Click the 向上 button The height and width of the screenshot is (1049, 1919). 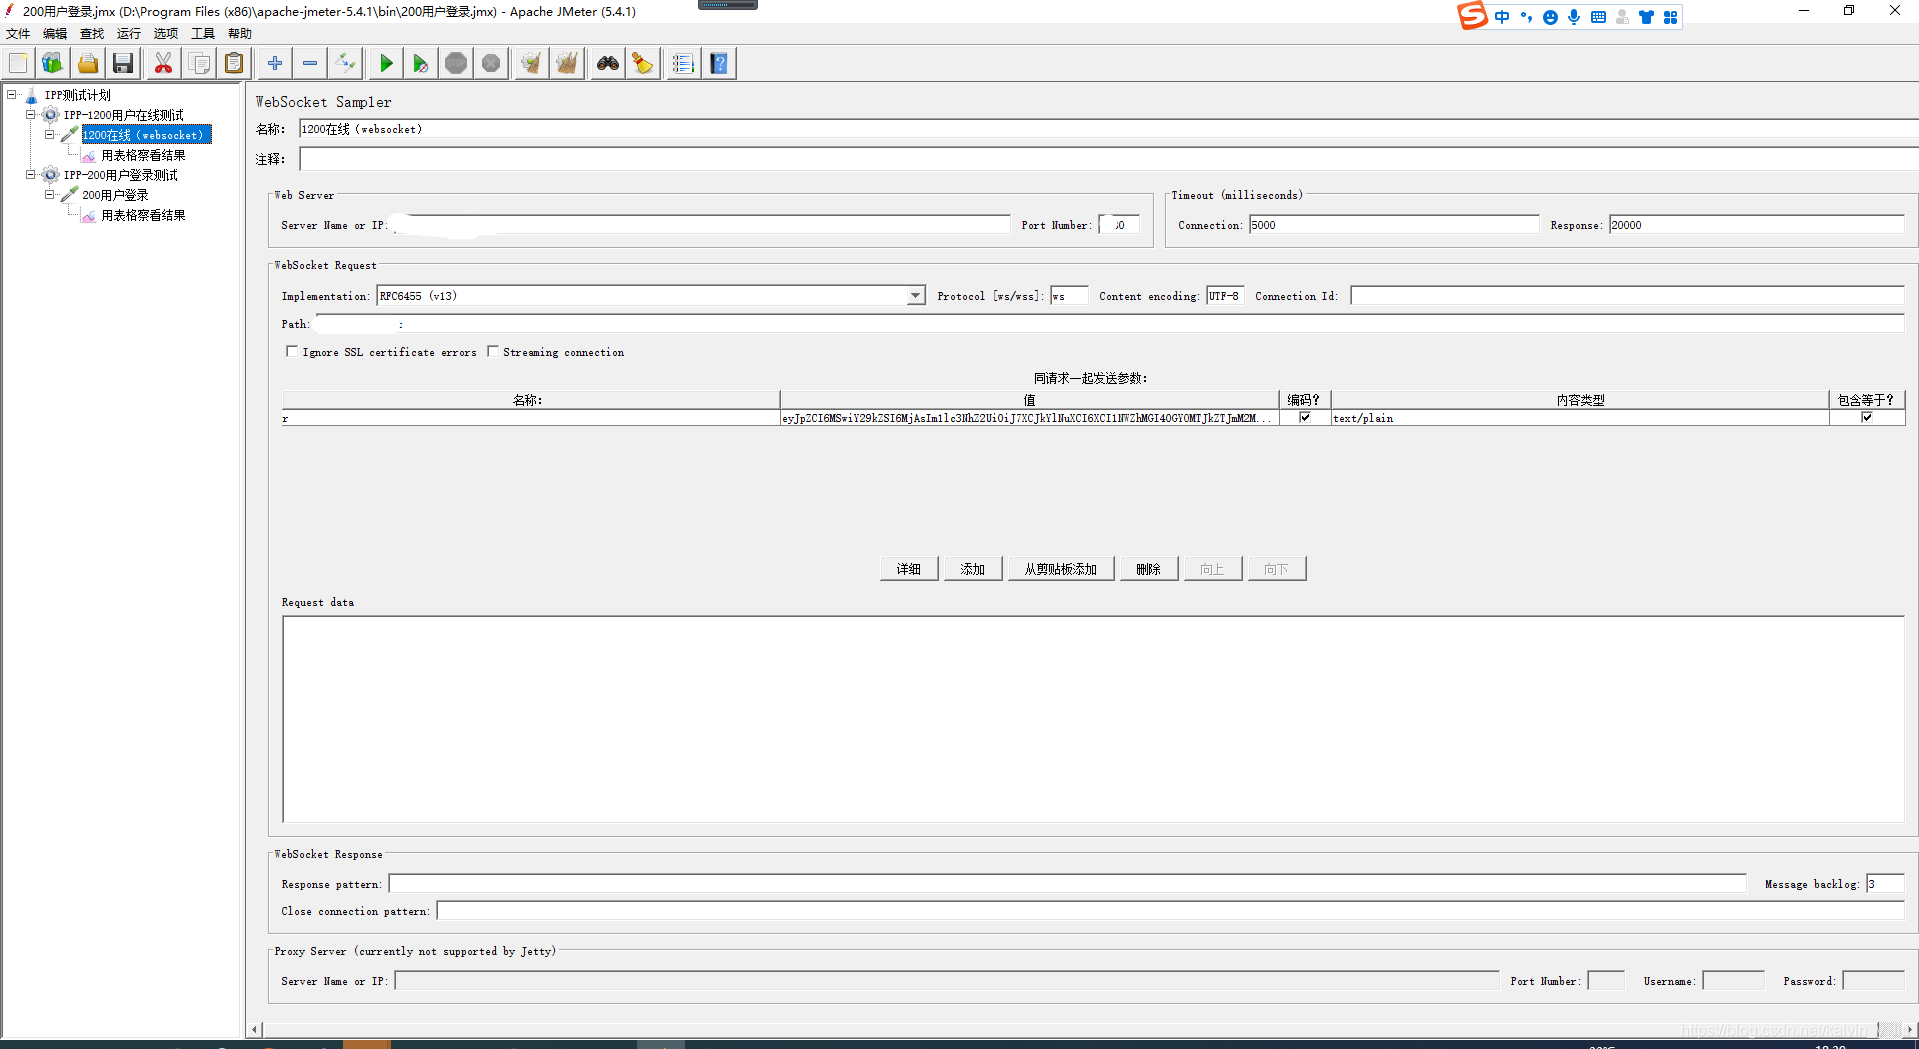(x=1213, y=569)
